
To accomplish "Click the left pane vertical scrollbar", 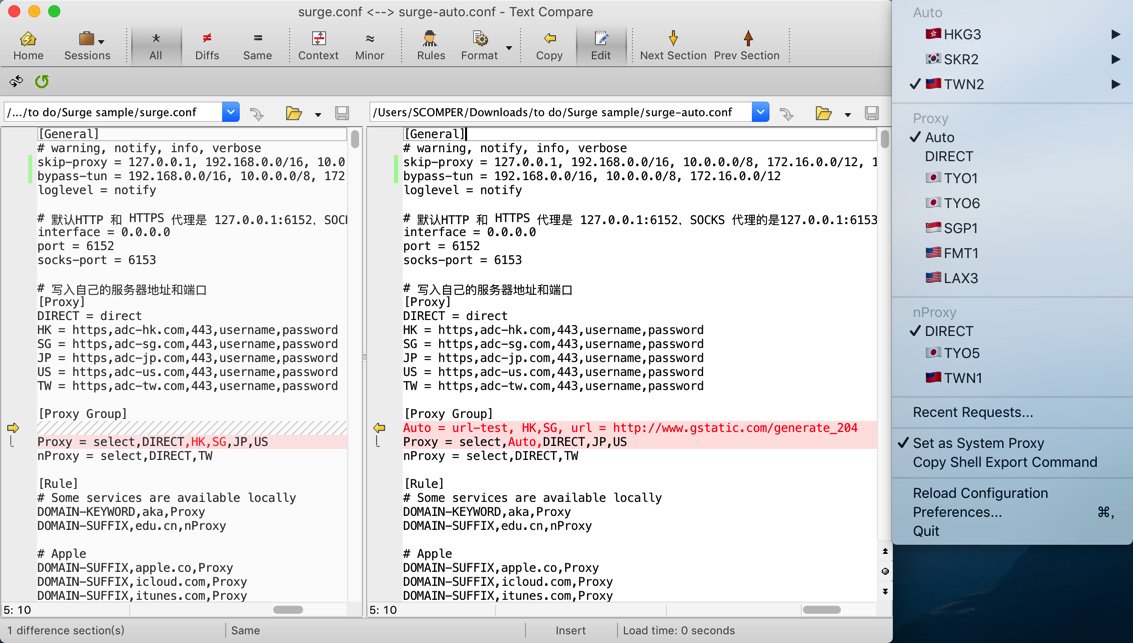I will [355, 139].
